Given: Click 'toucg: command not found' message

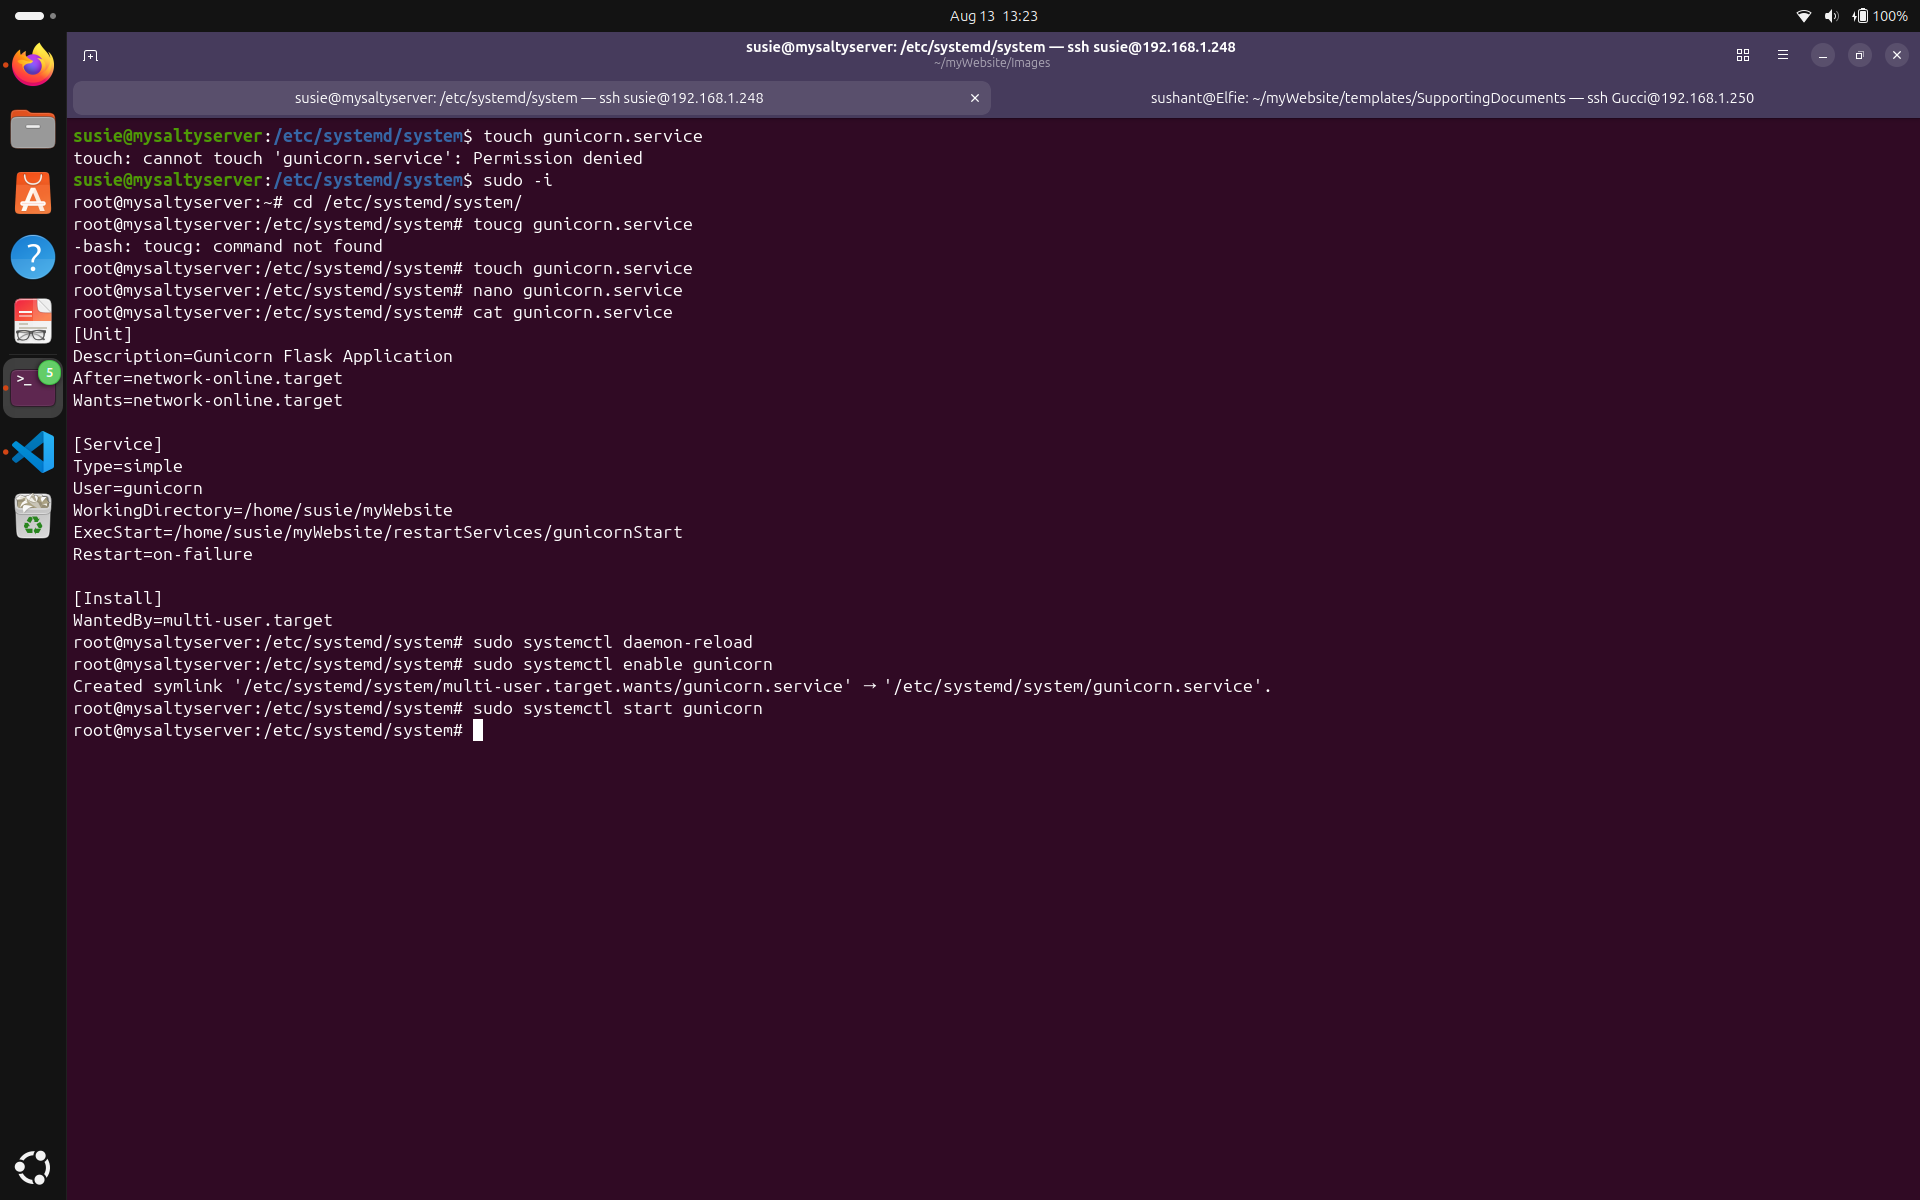Looking at the screenshot, I should (x=228, y=246).
